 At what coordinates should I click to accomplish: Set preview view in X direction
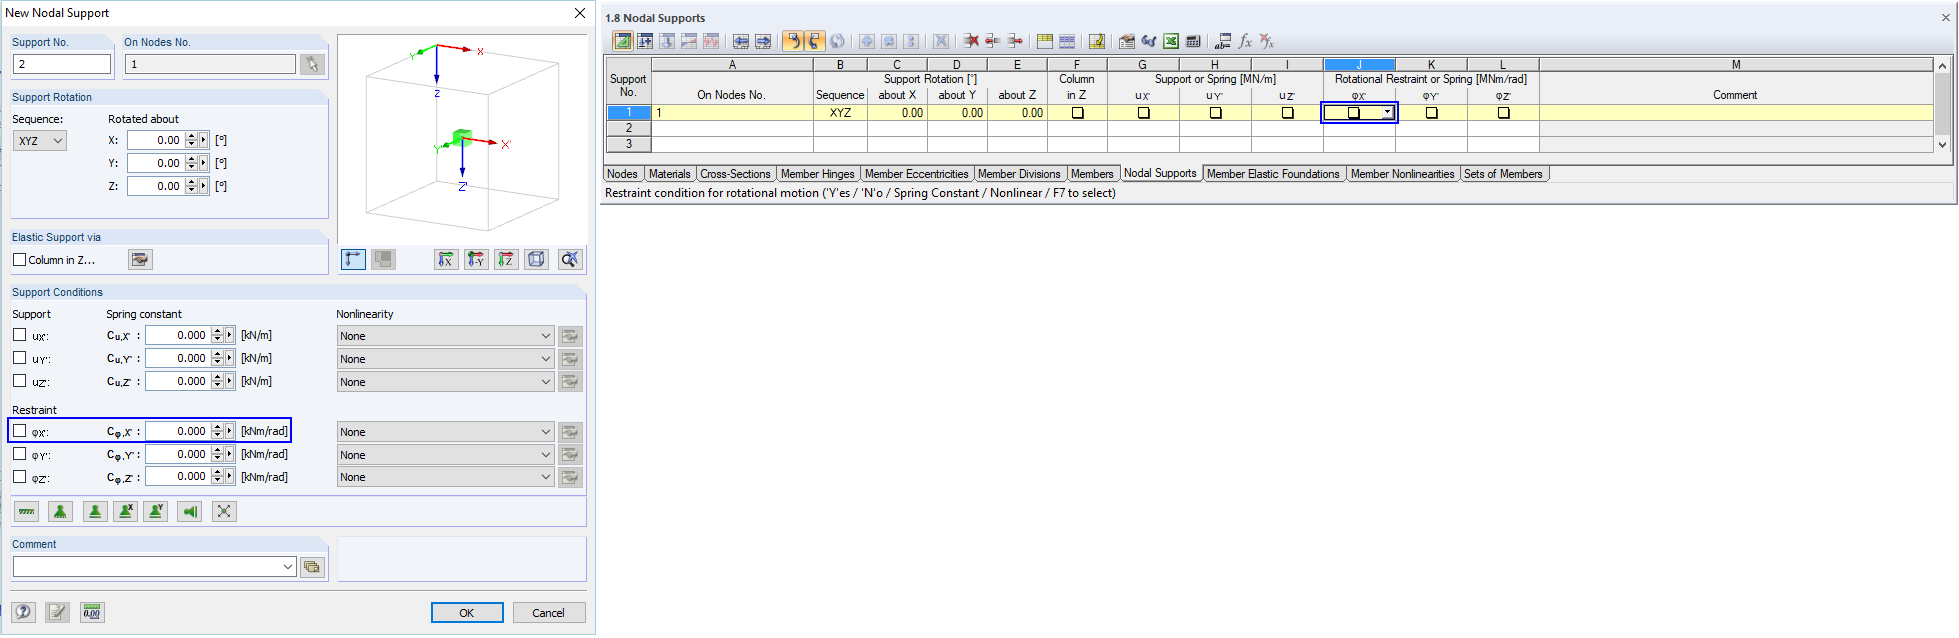click(x=446, y=259)
